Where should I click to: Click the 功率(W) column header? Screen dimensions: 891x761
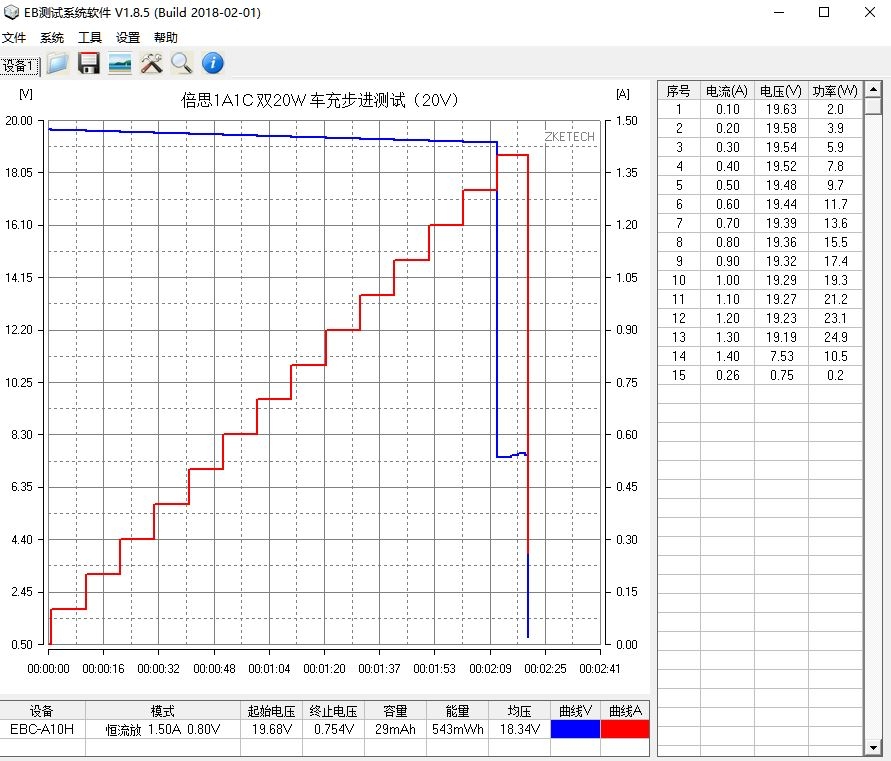(835, 91)
